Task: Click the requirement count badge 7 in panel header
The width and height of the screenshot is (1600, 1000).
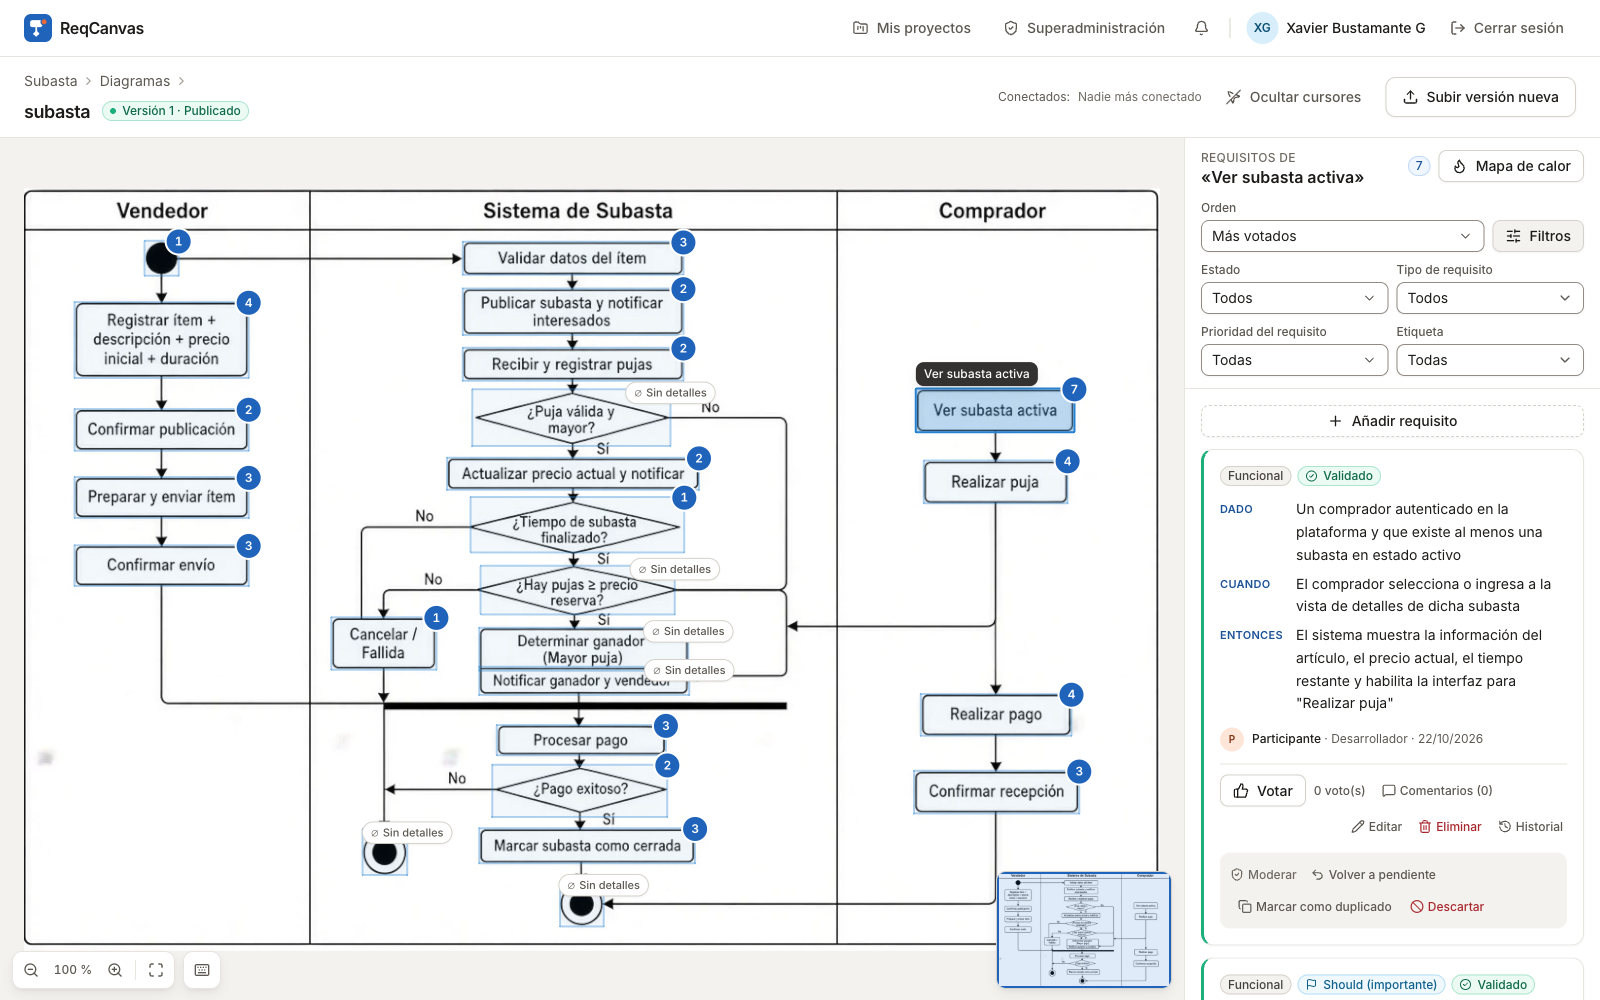Action: tap(1418, 166)
